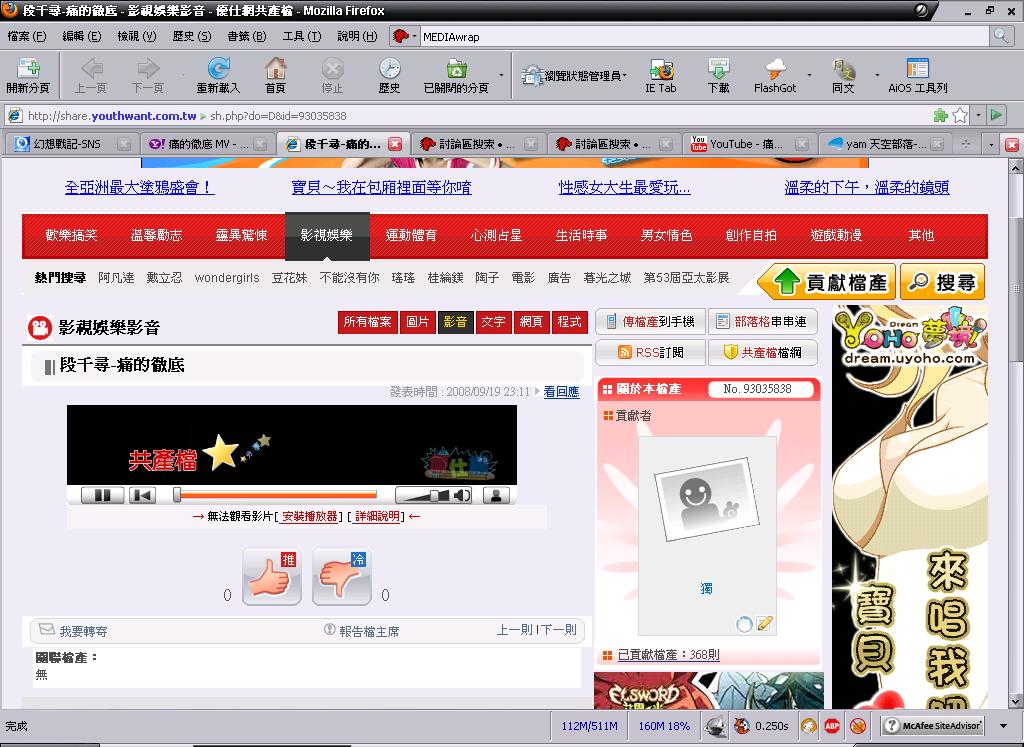Screen dimensions: 1024x747
Task: Mute the player with speaker icon
Action: click(x=462, y=496)
